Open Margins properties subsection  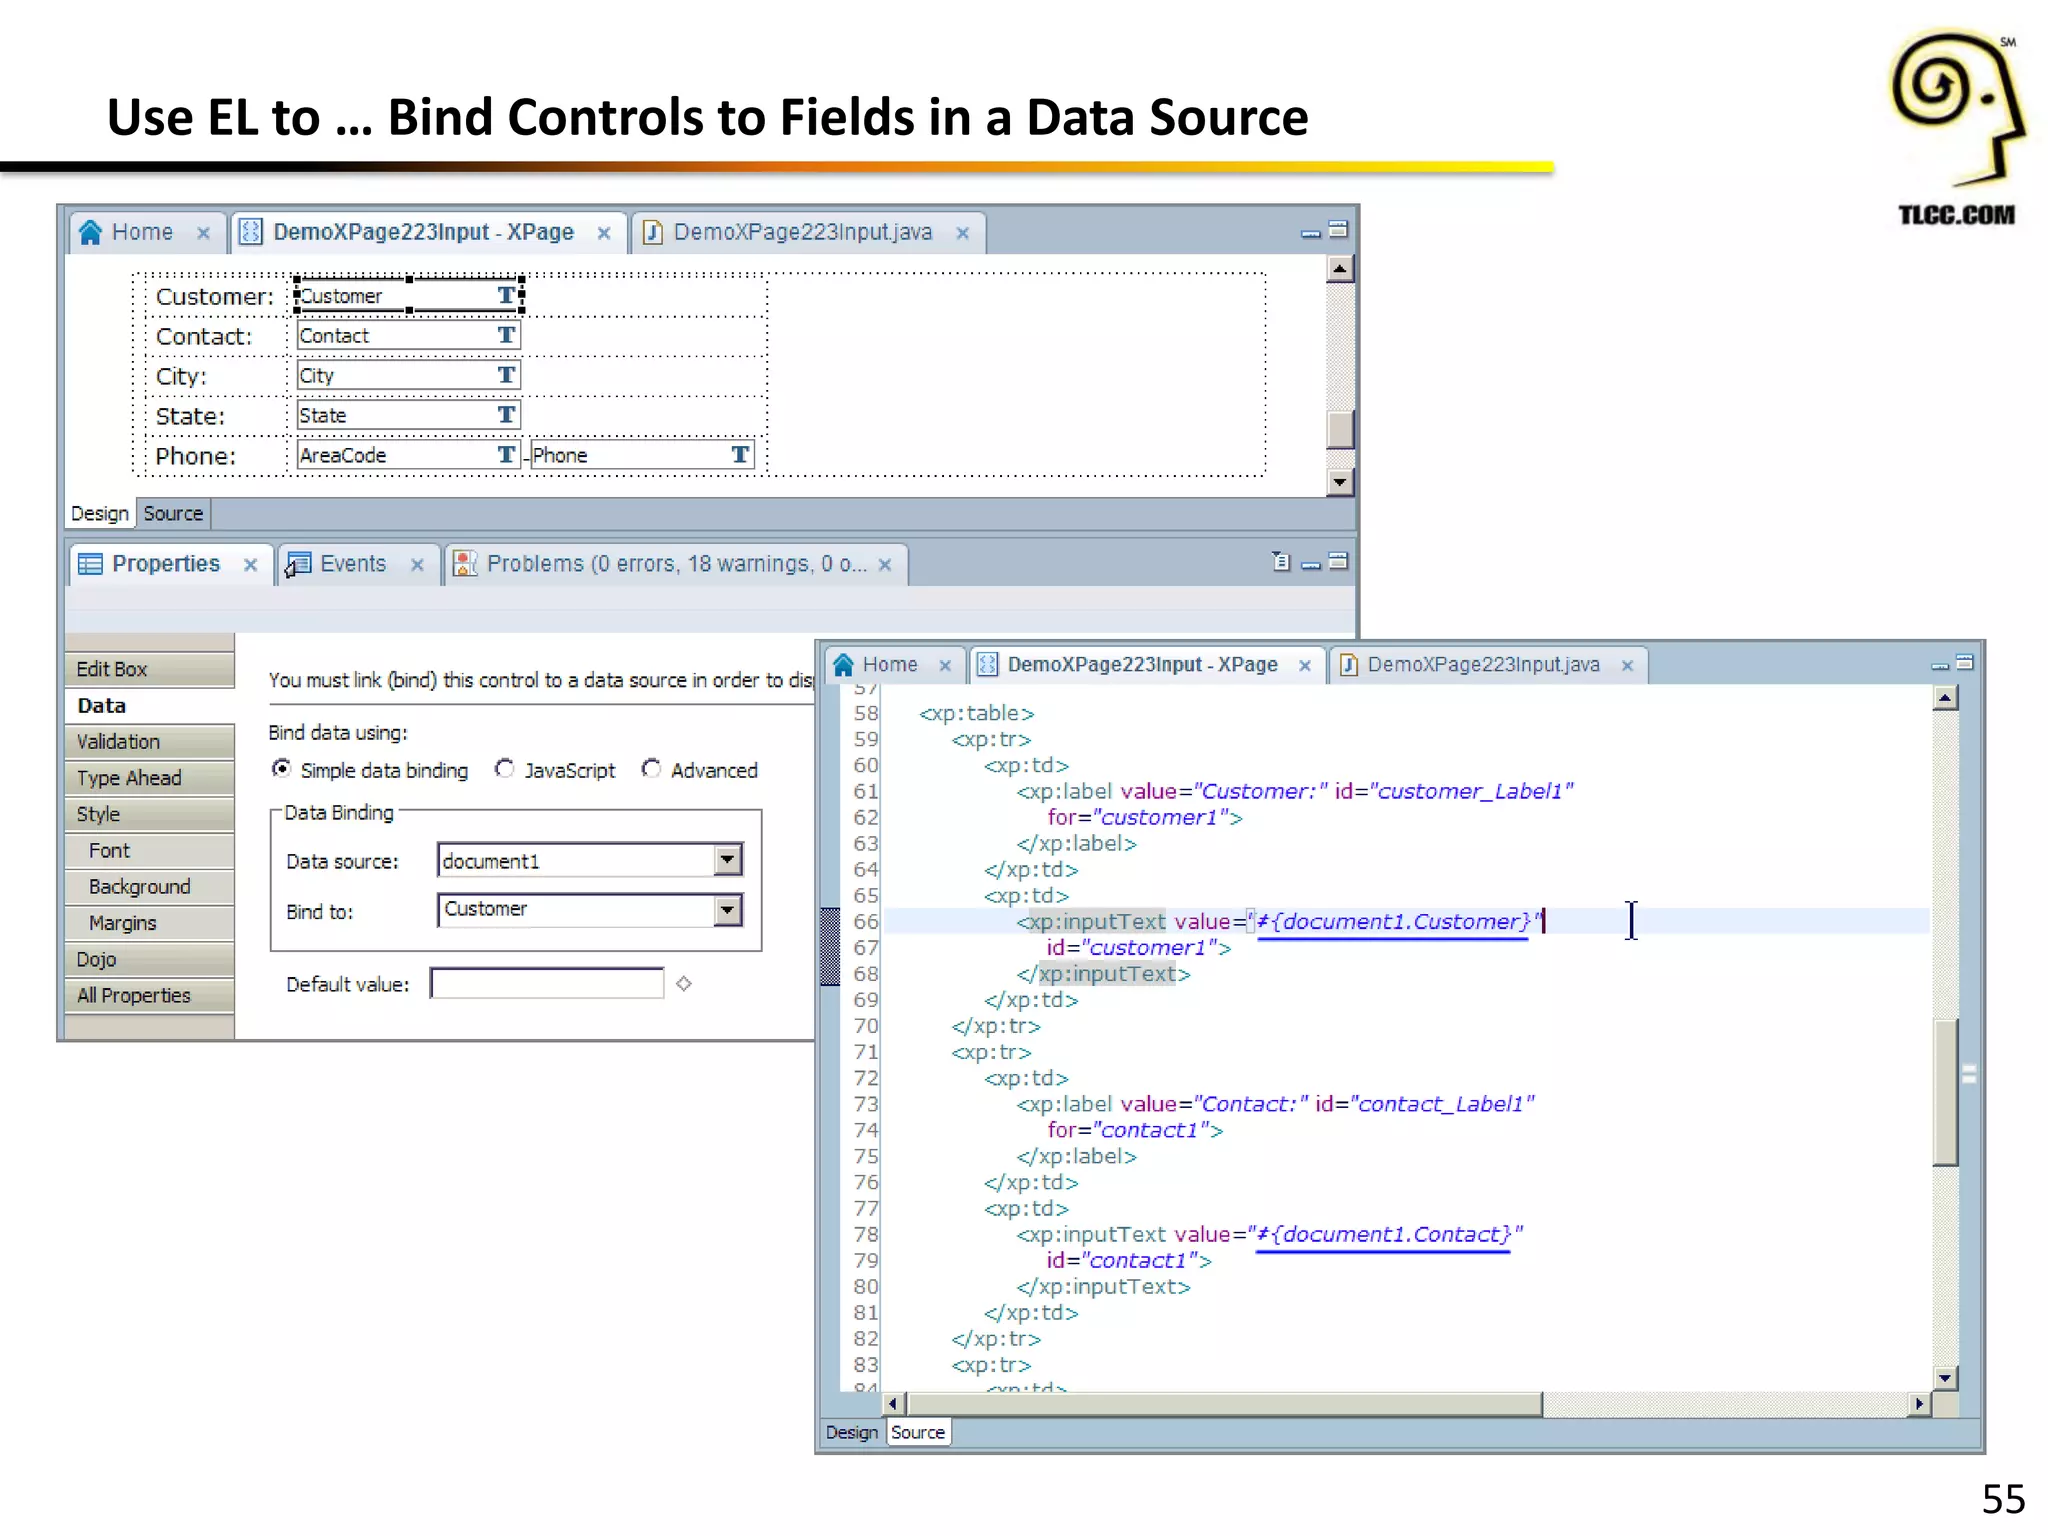click(150, 922)
